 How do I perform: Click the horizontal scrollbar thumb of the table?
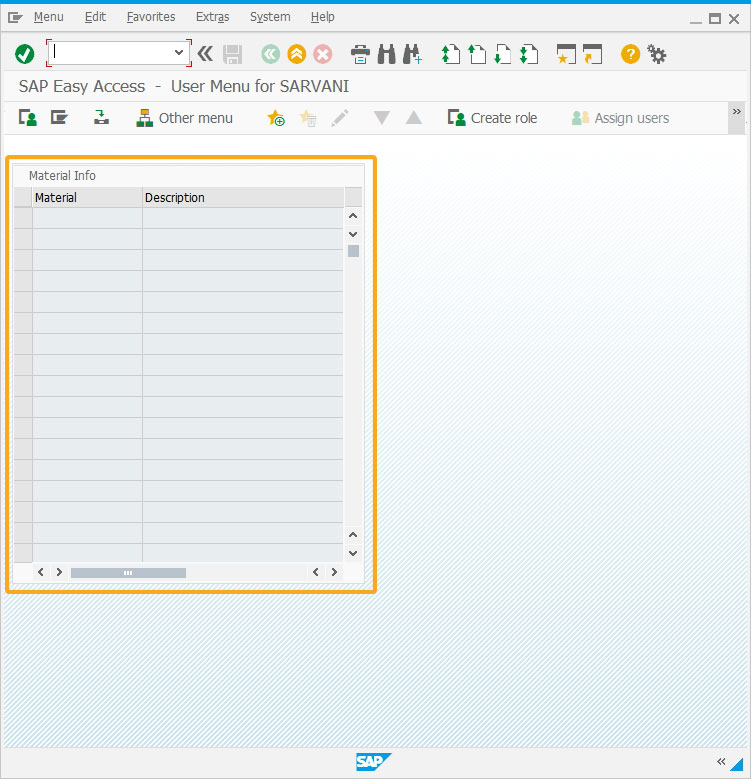(x=128, y=573)
